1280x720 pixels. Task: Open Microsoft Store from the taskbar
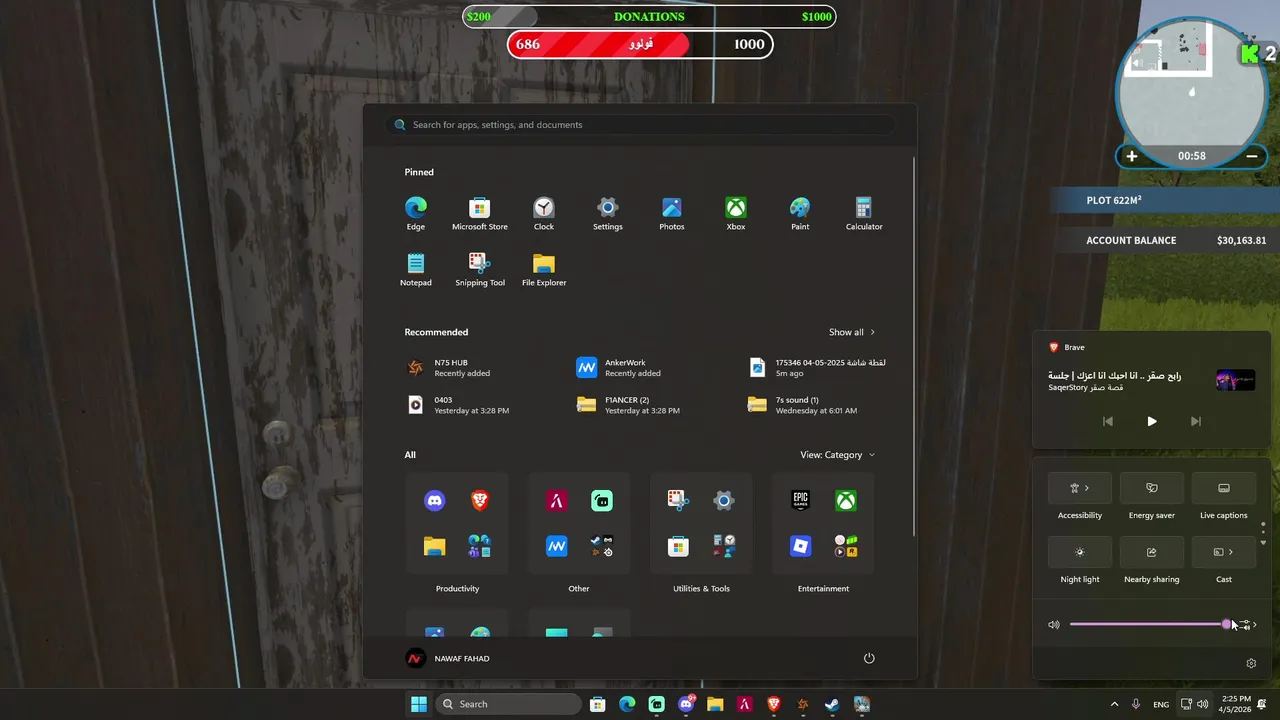click(598, 704)
